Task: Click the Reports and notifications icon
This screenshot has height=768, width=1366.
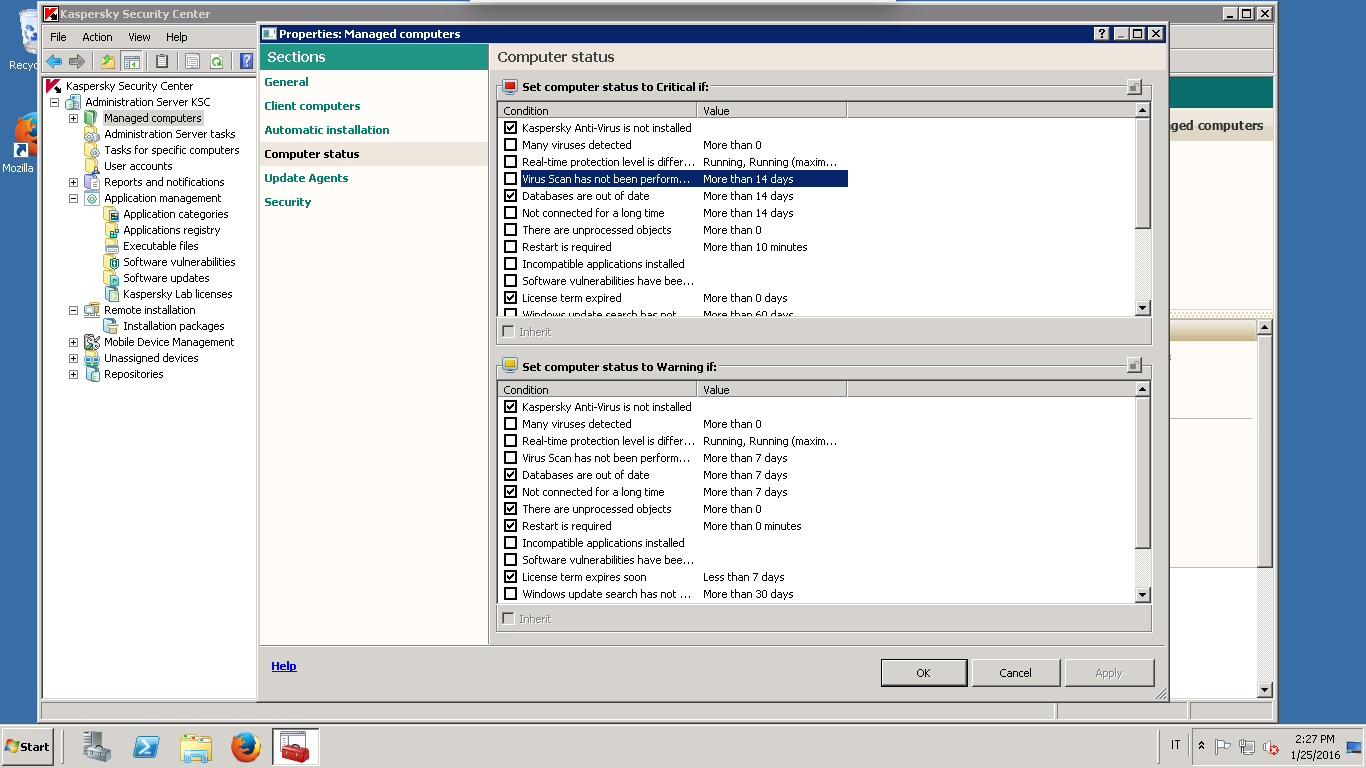Action: coord(92,182)
